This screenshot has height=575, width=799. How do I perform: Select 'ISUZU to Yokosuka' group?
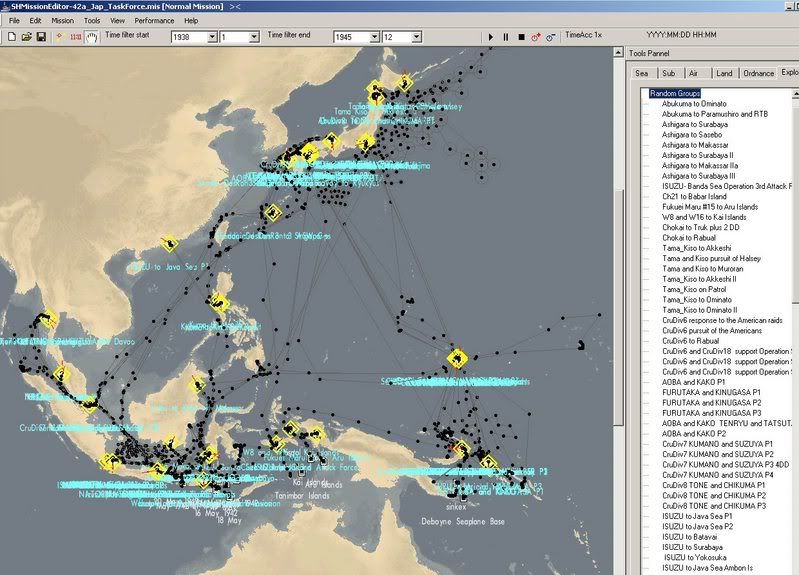pos(695,557)
